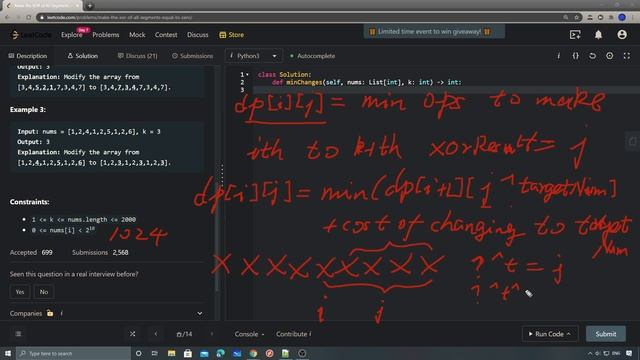
Task: Open the Store link
Action: click(x=231, y=35)
